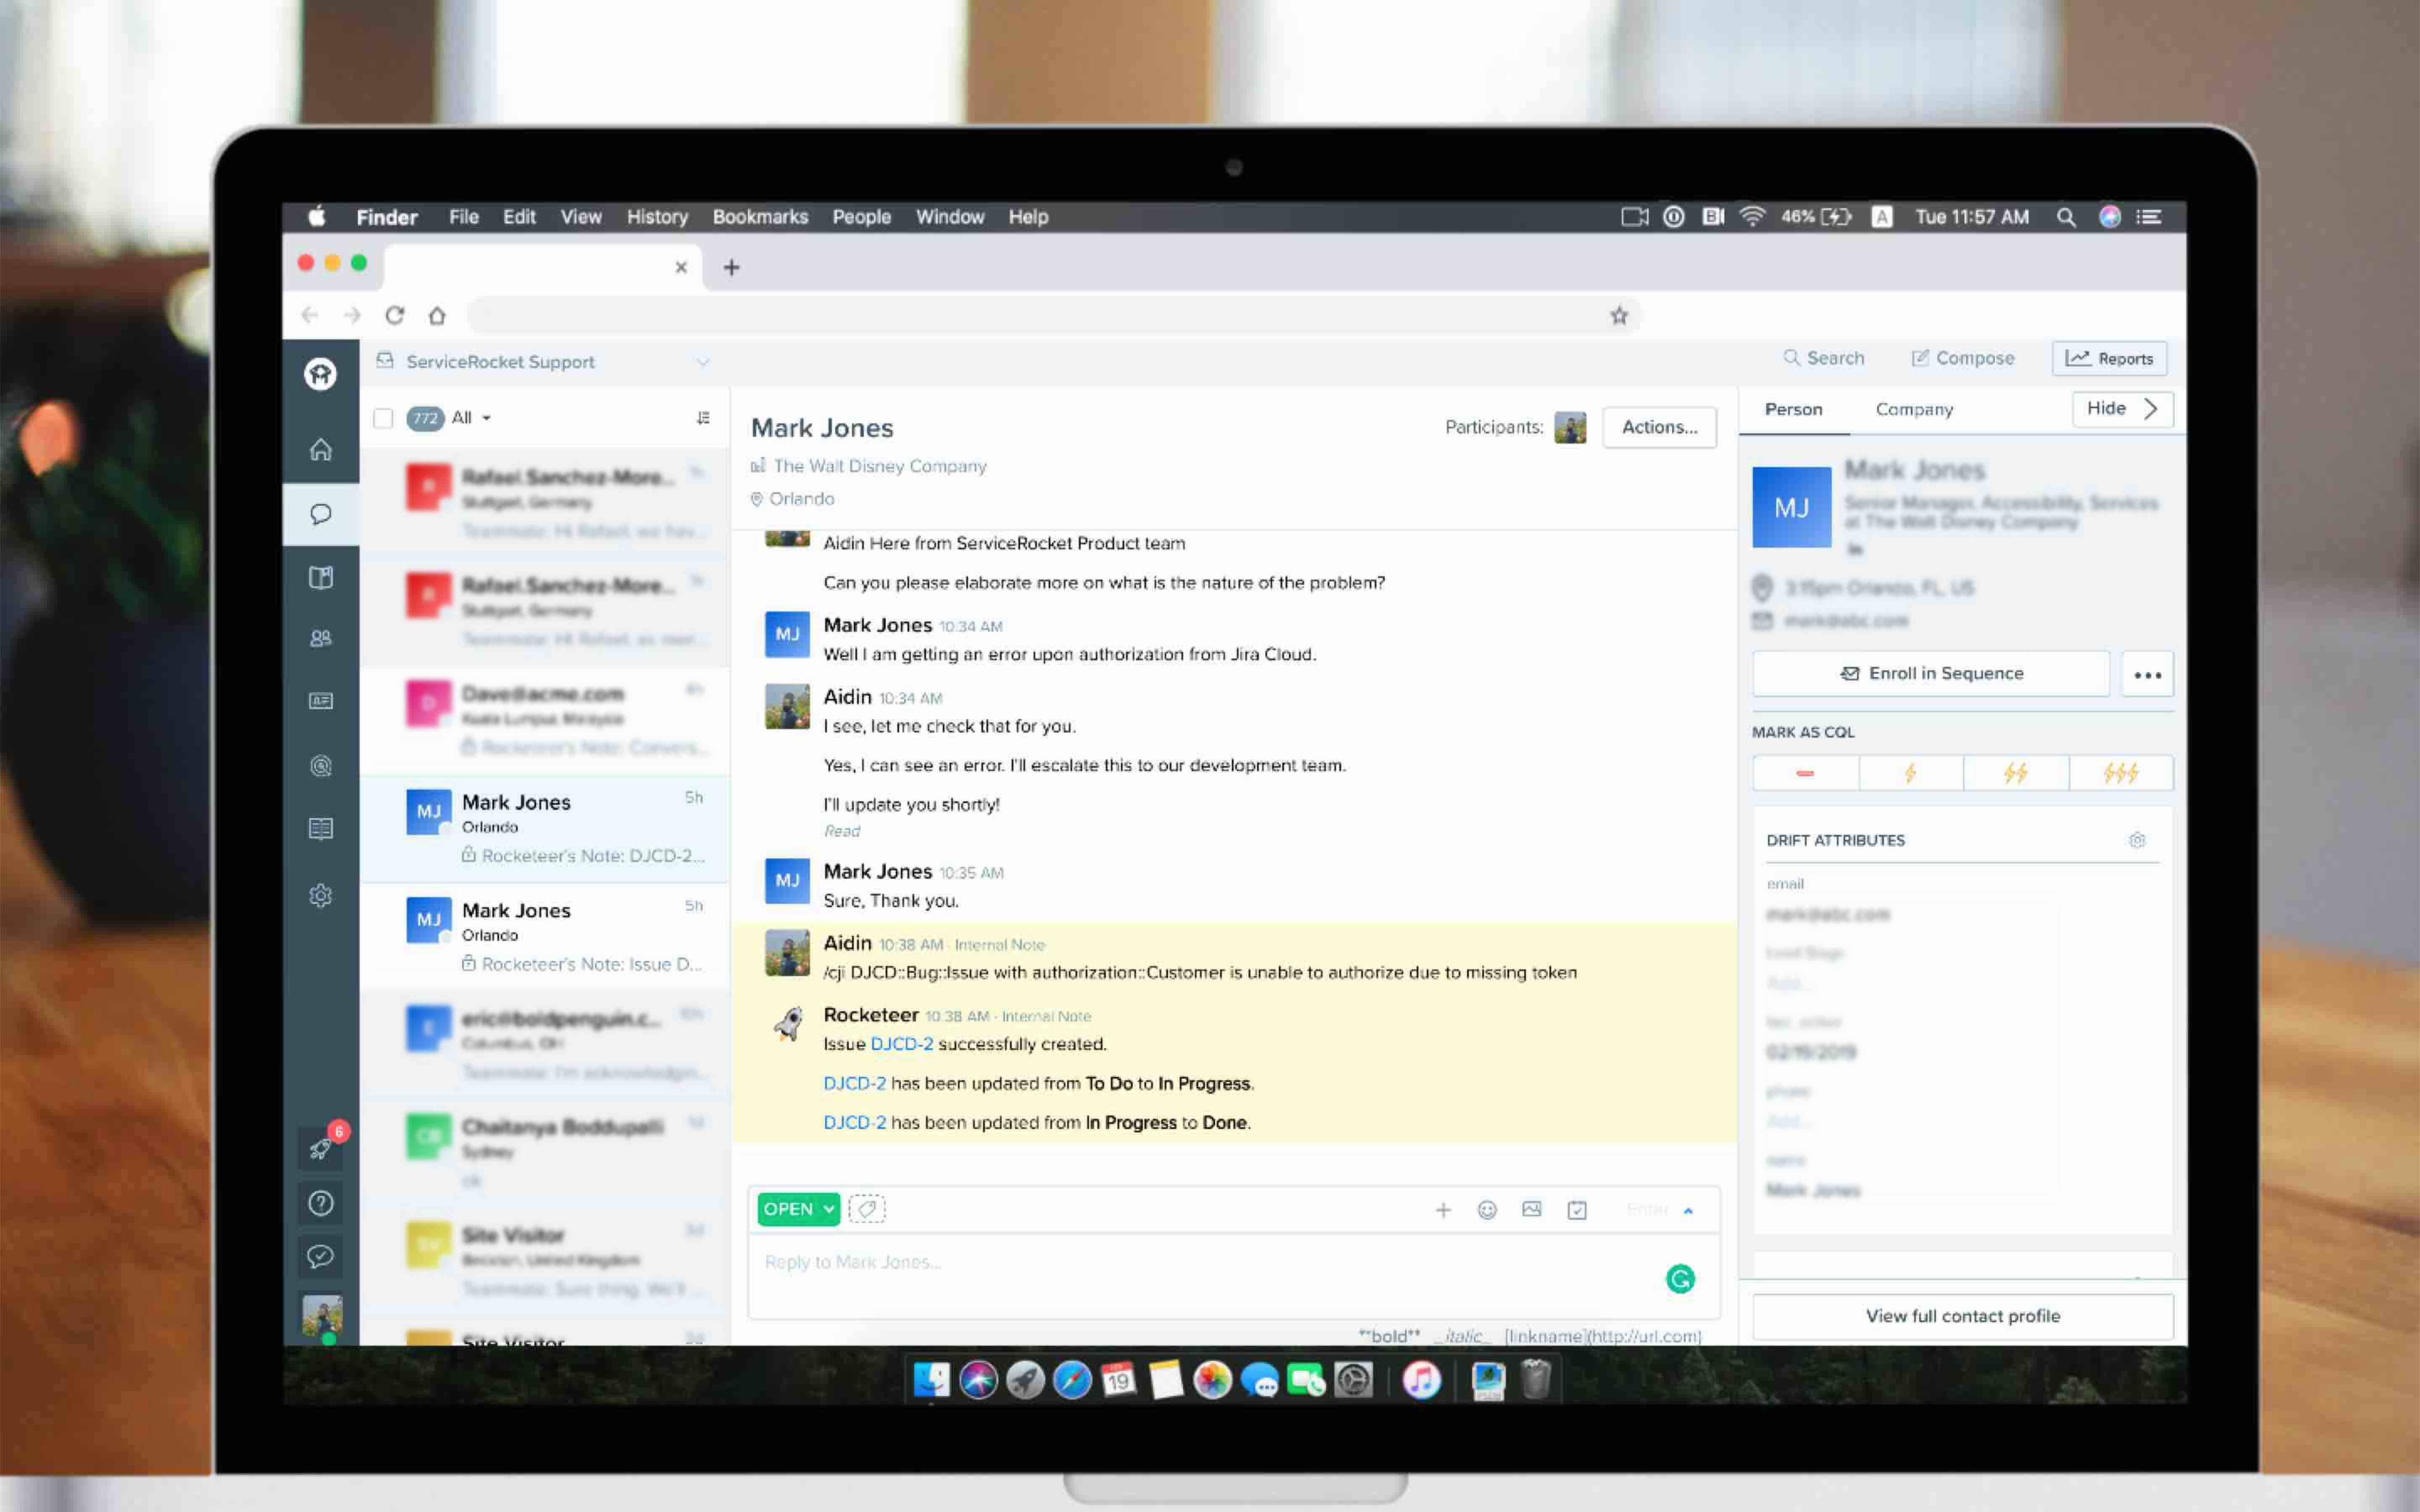Reload the browser page
This screenshot has width=2420, height=1512.
395,316
